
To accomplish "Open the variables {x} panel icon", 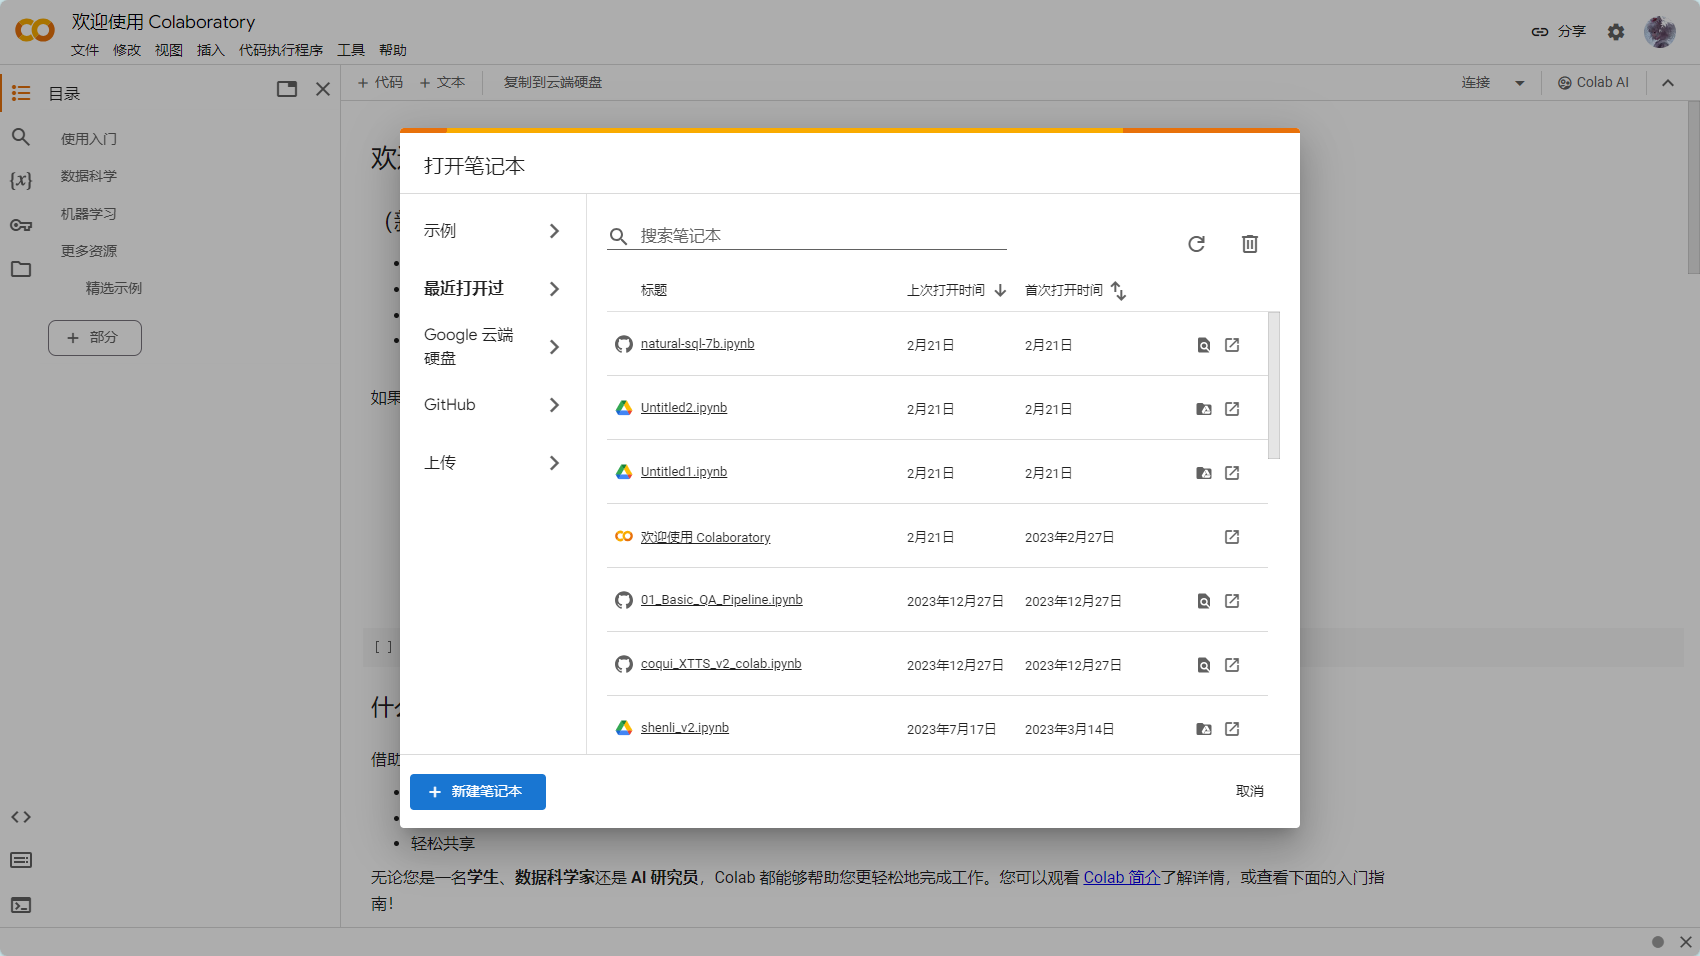I will [21, 180].
